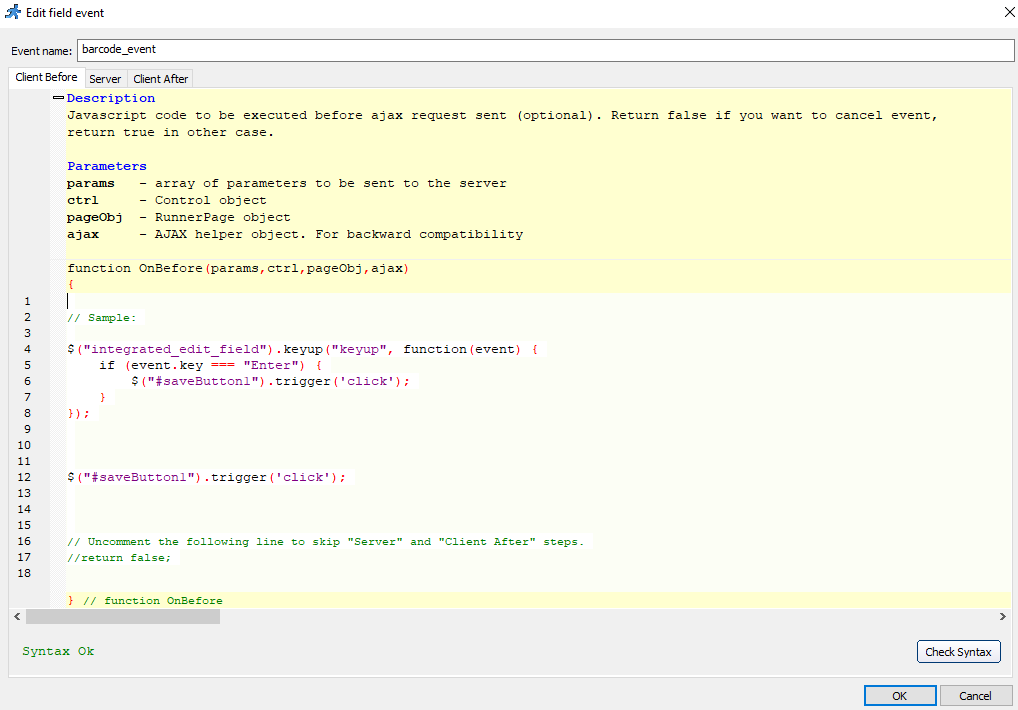Confirm the event with OK
The height and width of the screenshot is (710, 1018).
[x=899, y=695]
